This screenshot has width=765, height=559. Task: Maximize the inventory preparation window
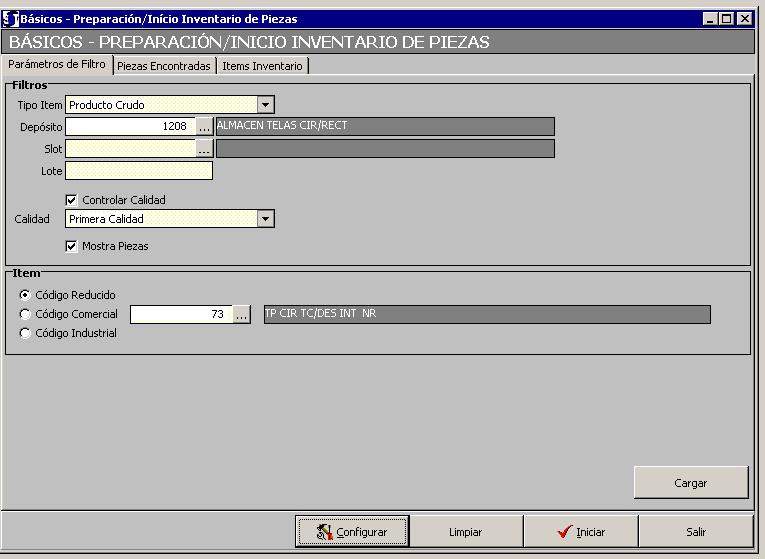[727, 18]
